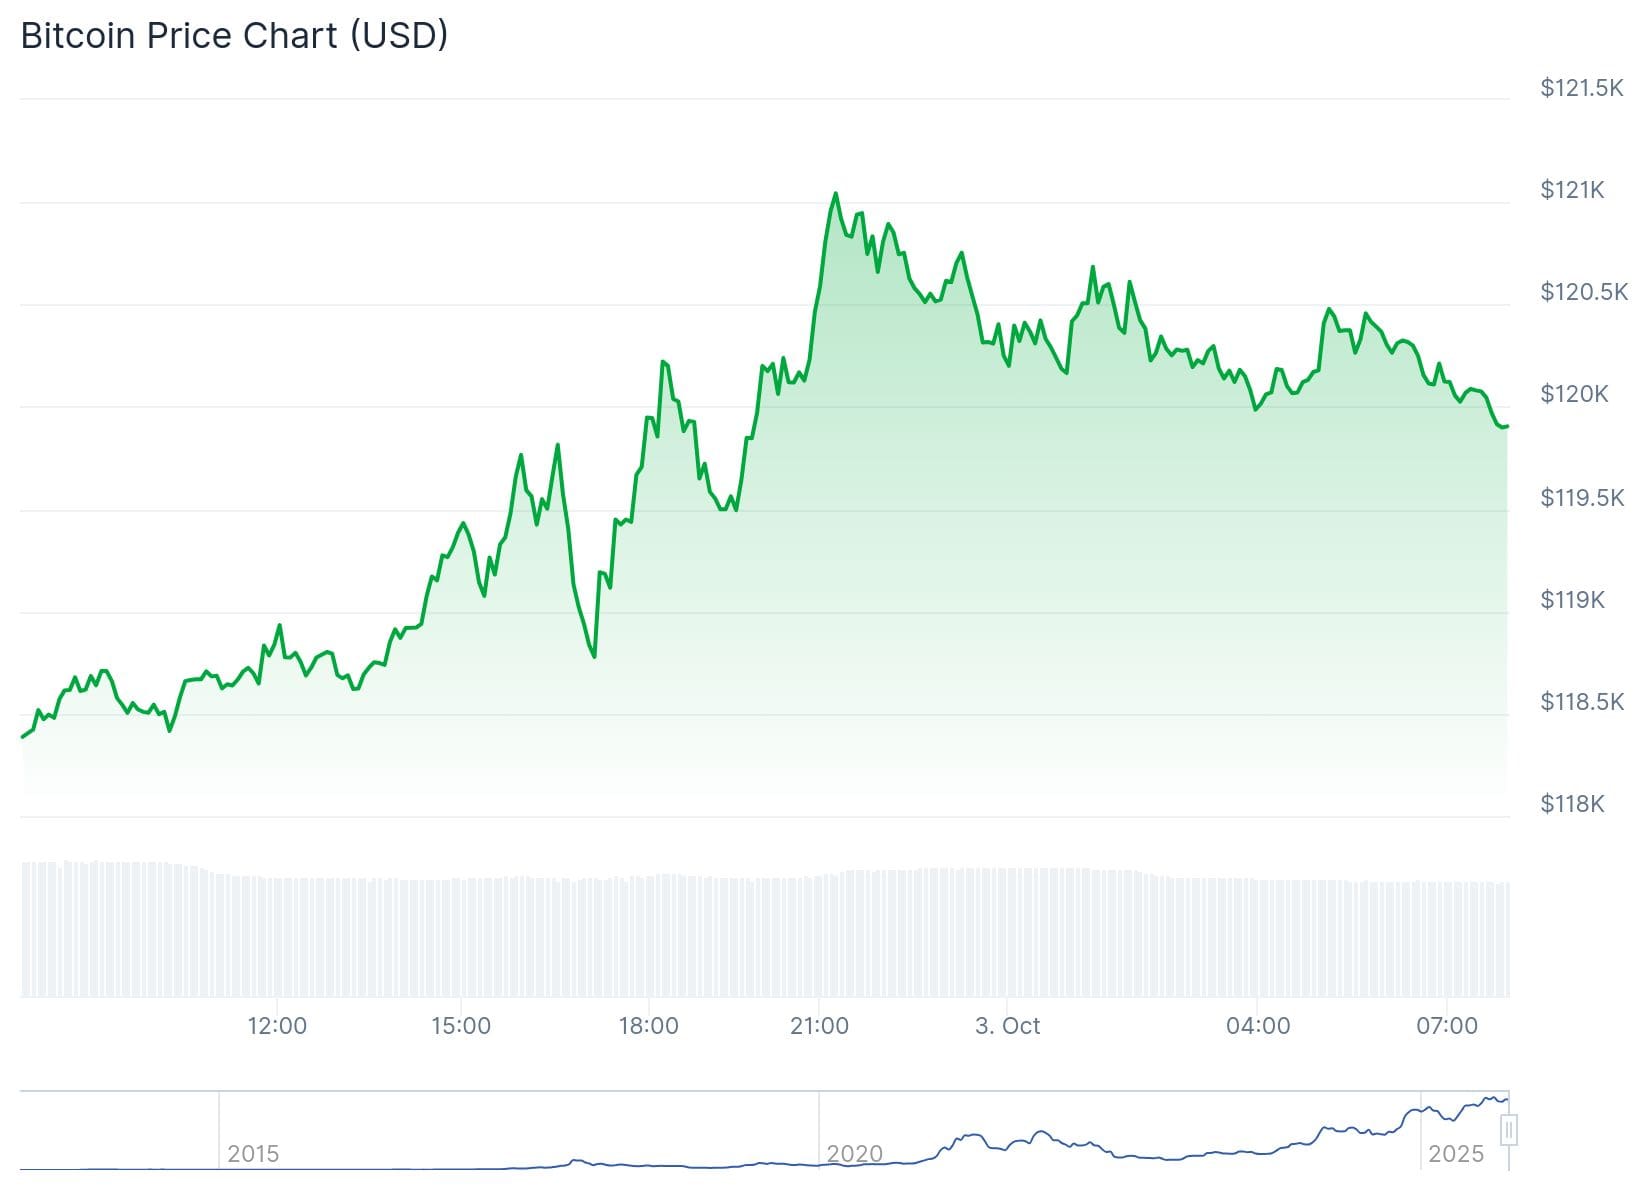Viewport: 1644px width, 1200px height.
Task: Click the $119.5K y-axis label
Action: click(x=1582, y=497)
